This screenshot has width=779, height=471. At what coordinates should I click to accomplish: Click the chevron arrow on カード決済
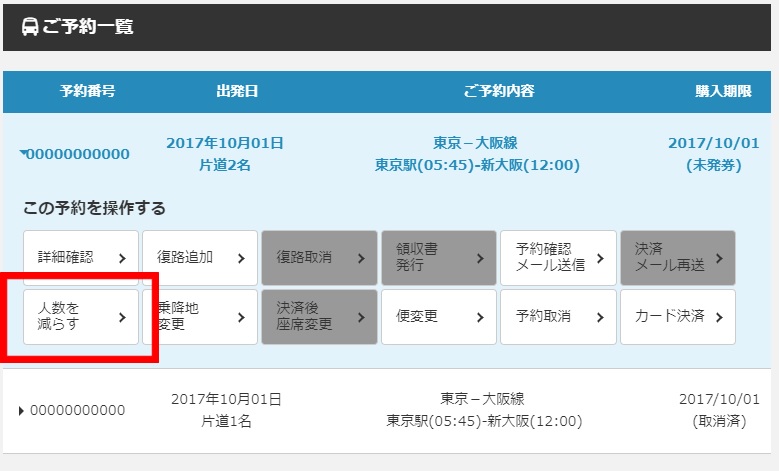click(x=718, y=317)
